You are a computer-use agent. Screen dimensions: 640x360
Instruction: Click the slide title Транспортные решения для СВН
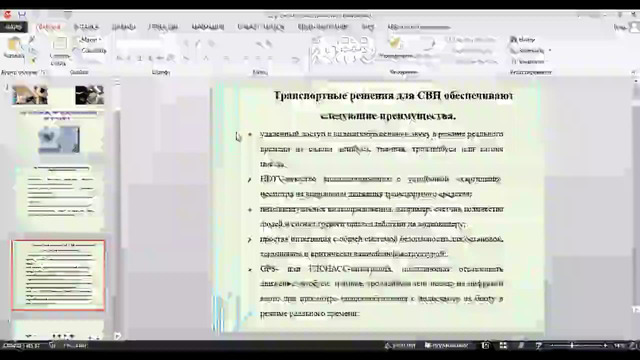click(x=393, y=96)
